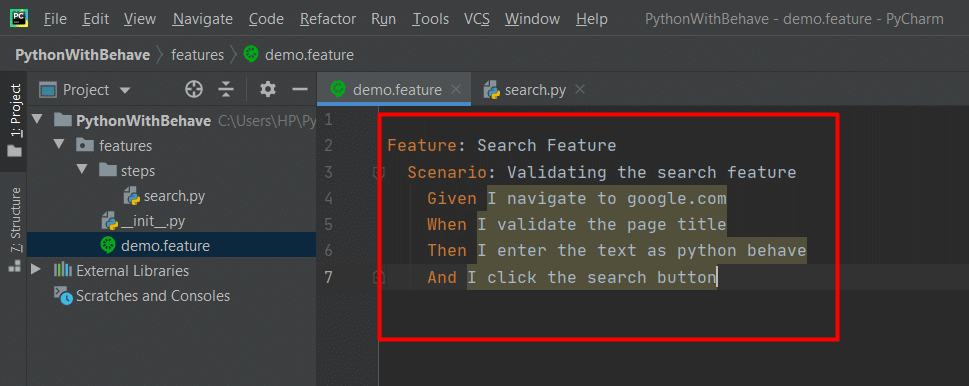
Task: Open the Window menu
Action: (x=533, y=19)
